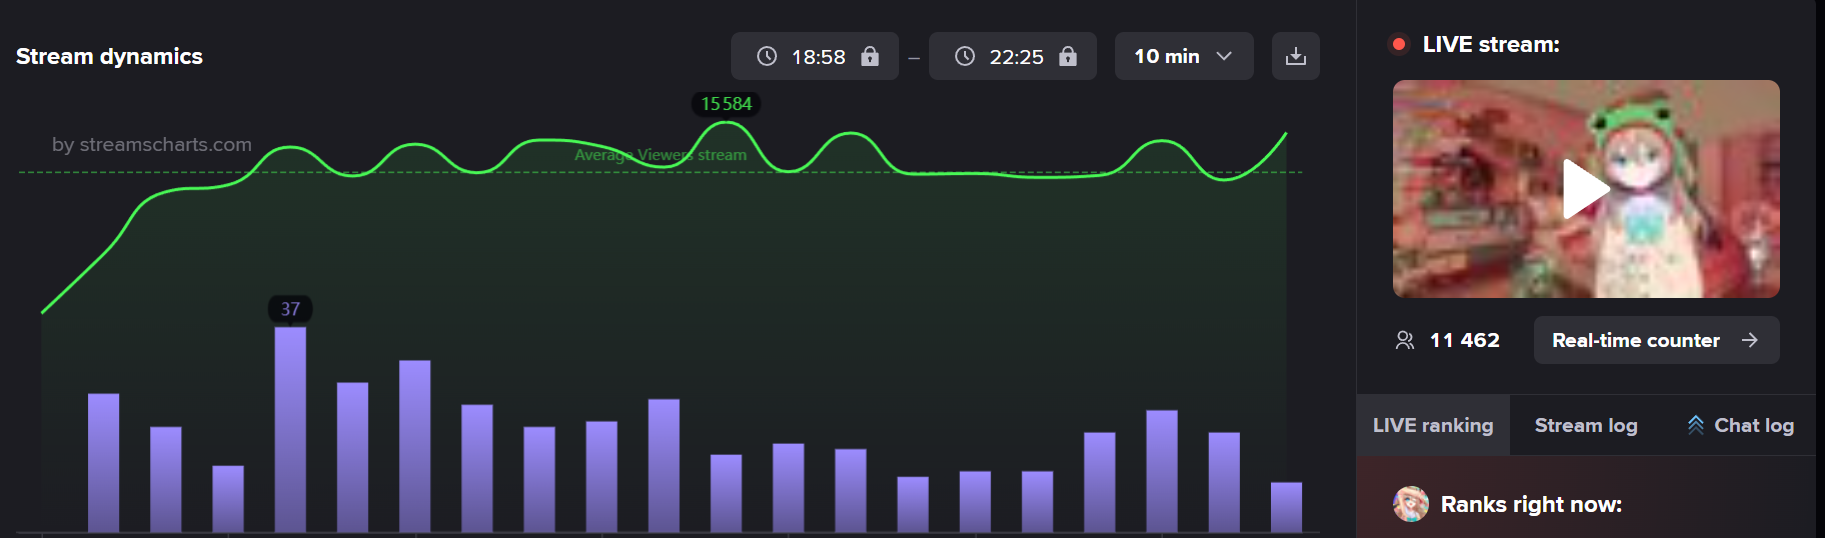Click the 'LIVE stream:' heading
The width and height of the screenshot is (1825, 538).
[1491, 44]
